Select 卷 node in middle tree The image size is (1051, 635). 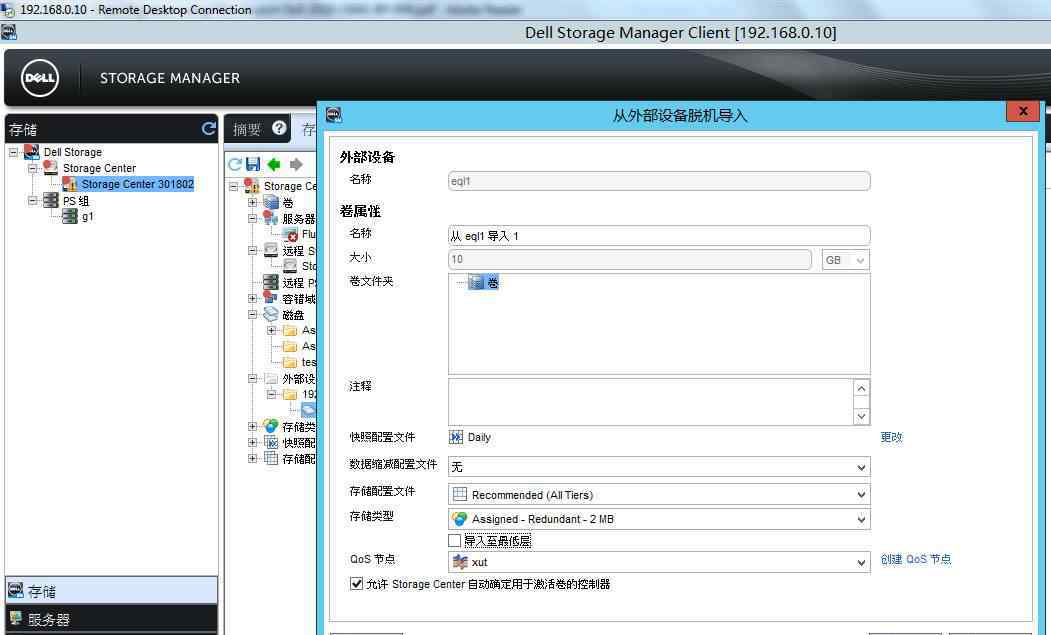(x=288, y=203)
